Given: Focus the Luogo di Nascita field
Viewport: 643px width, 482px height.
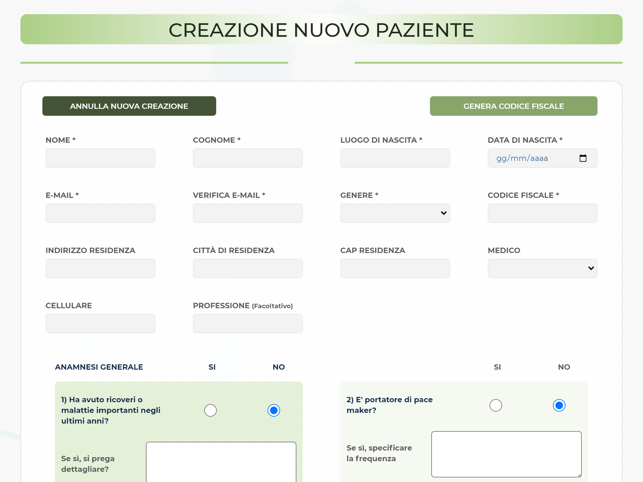Looking at the screenshot, I should (395, 158).
